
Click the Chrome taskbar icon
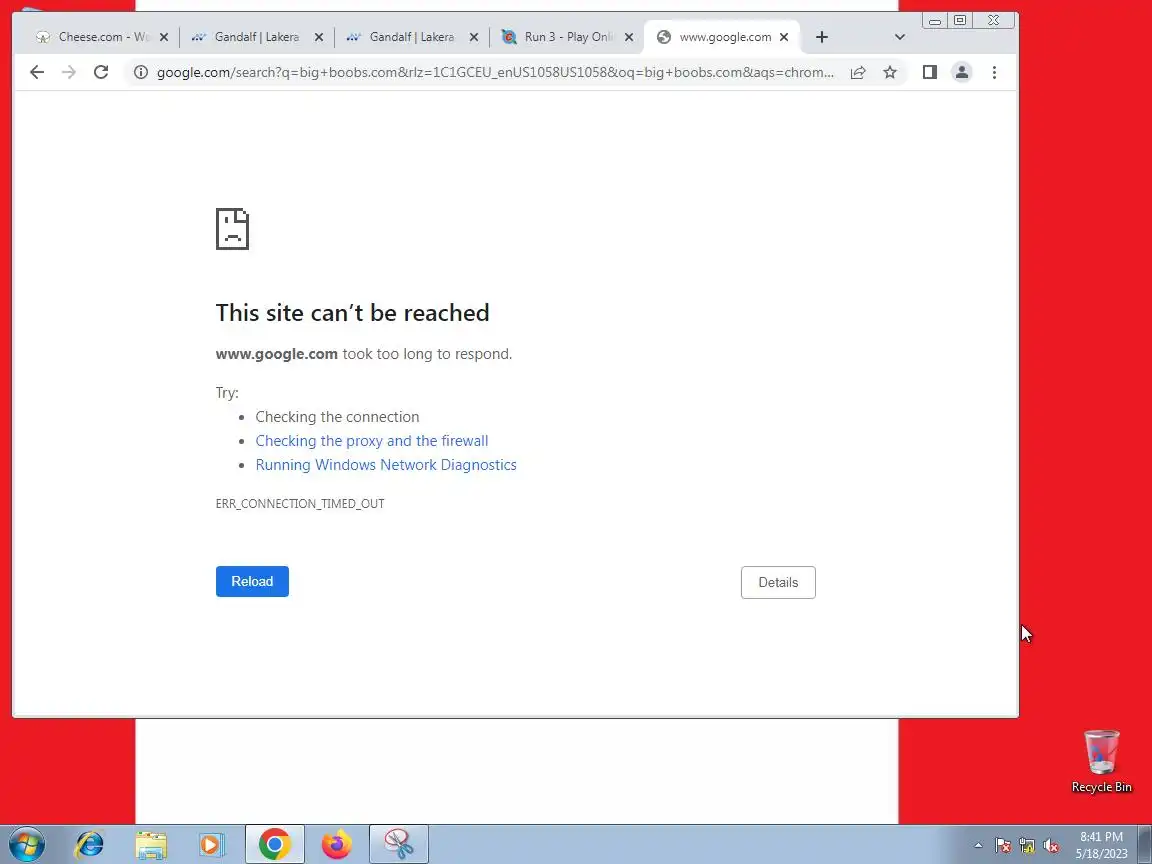275,845
